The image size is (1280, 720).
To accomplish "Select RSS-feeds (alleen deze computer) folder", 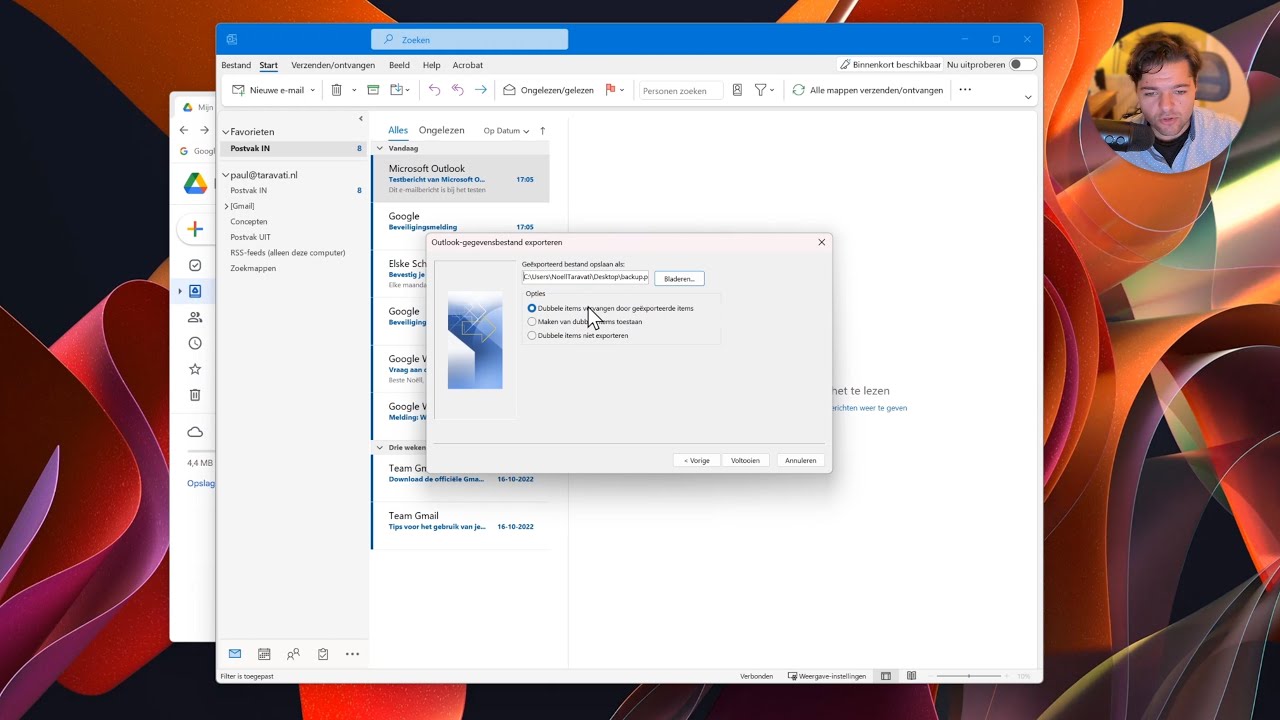I will tap(288, 253).
